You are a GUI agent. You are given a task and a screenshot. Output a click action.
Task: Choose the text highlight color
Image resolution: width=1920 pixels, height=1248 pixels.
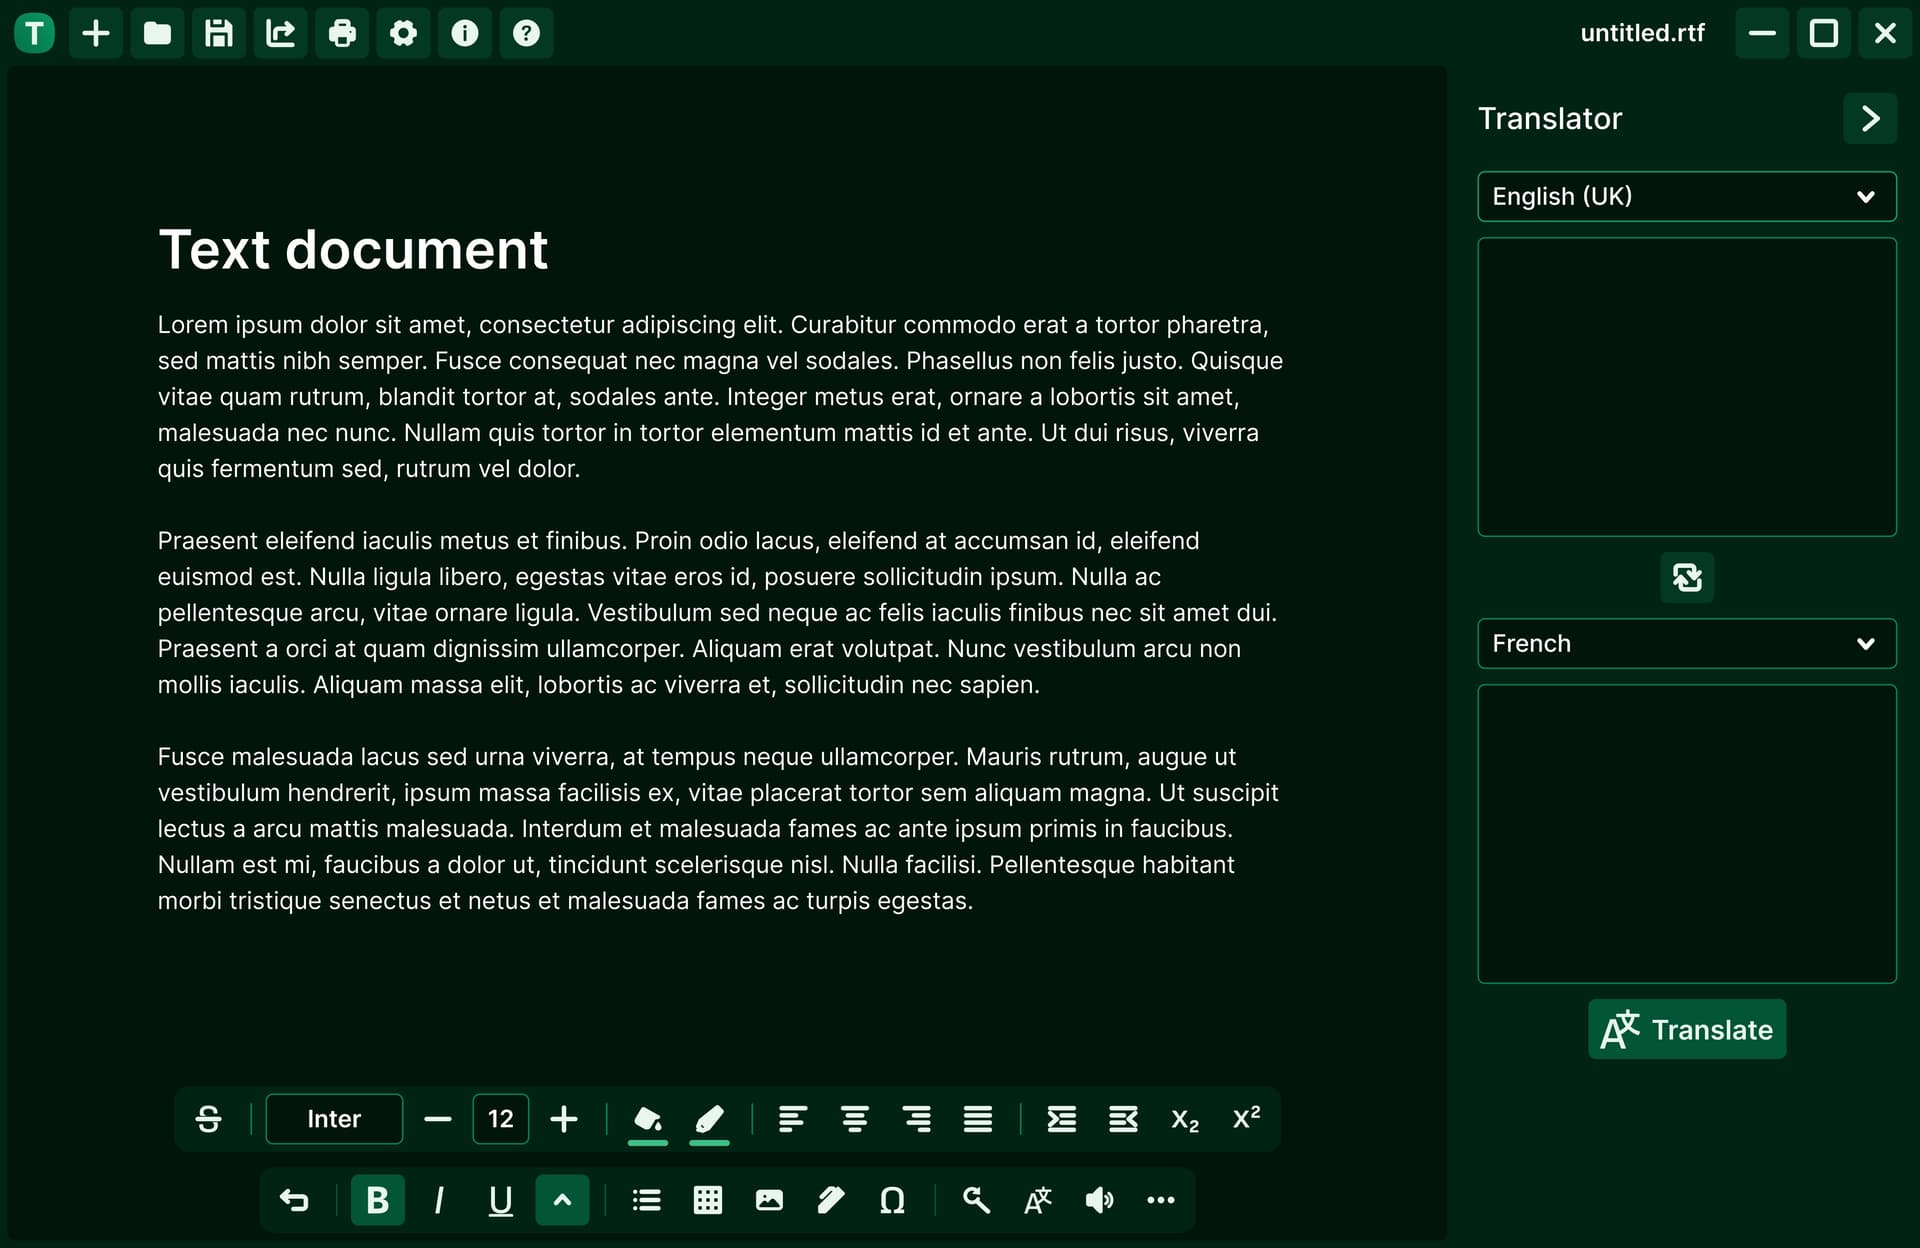point(709,1119)
